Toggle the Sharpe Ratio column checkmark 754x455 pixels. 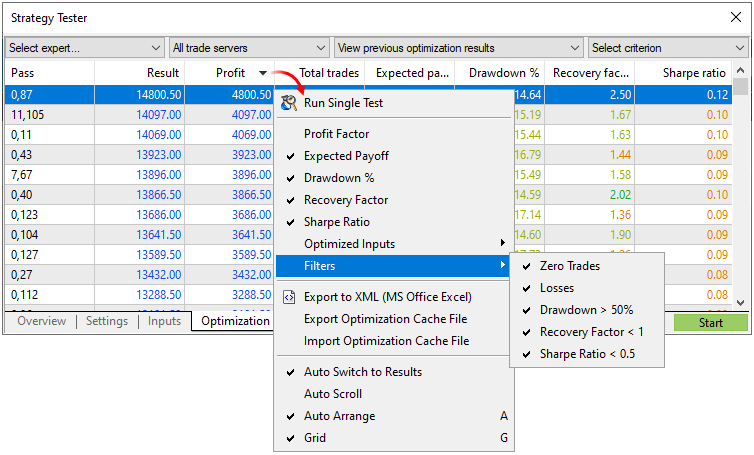click(290, 222)
